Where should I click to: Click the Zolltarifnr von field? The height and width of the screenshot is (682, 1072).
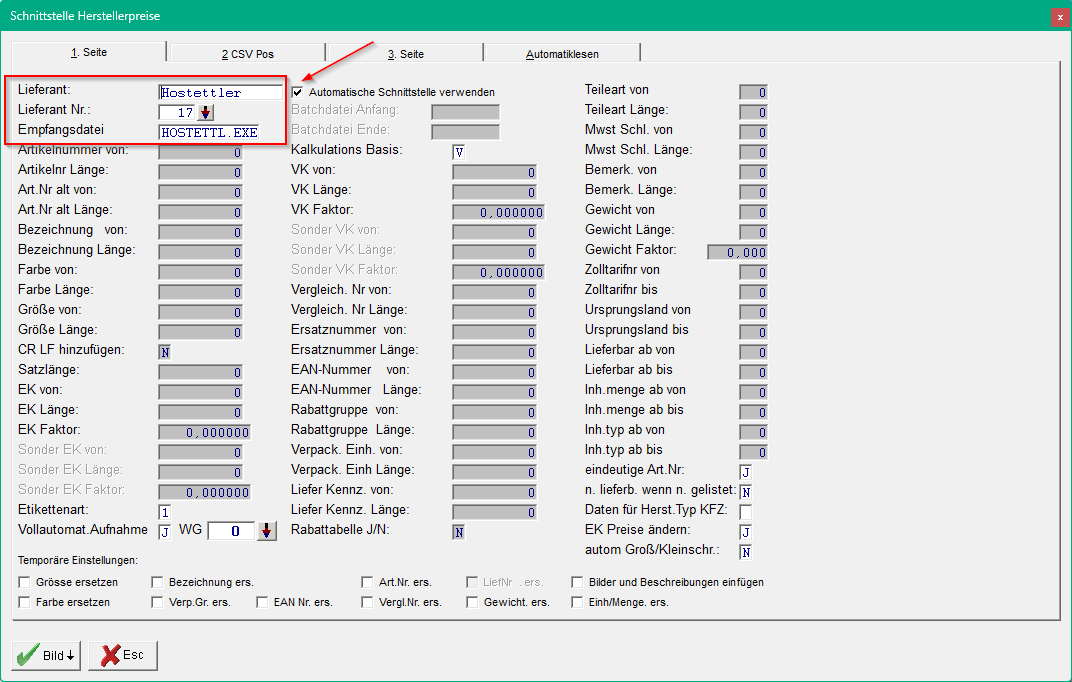coord(753,272)
